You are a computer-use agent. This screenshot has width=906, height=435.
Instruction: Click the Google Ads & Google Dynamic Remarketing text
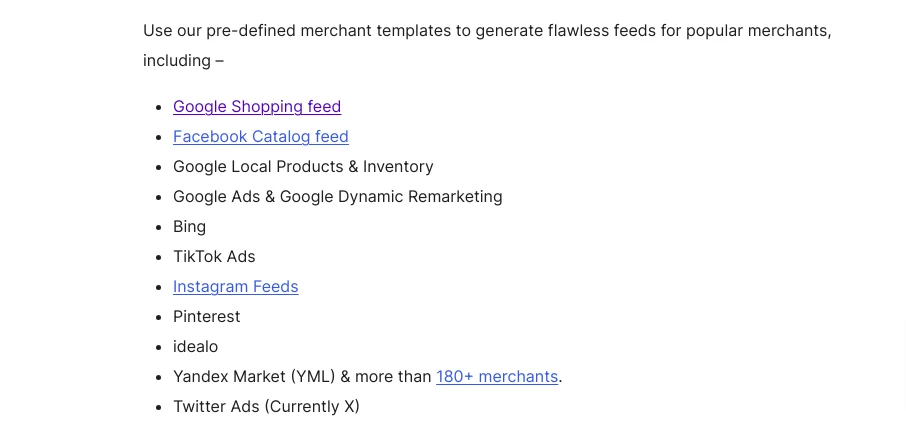pos(337,197)
